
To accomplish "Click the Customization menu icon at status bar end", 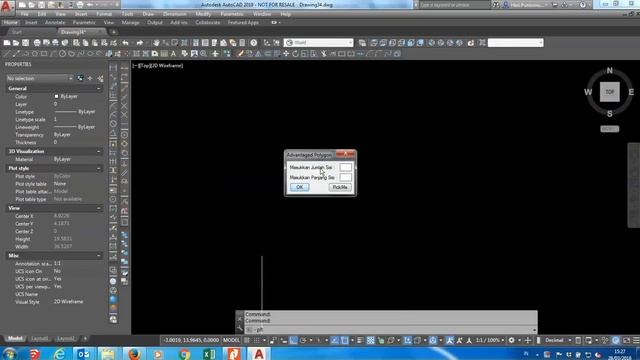I will pos(636,340).
